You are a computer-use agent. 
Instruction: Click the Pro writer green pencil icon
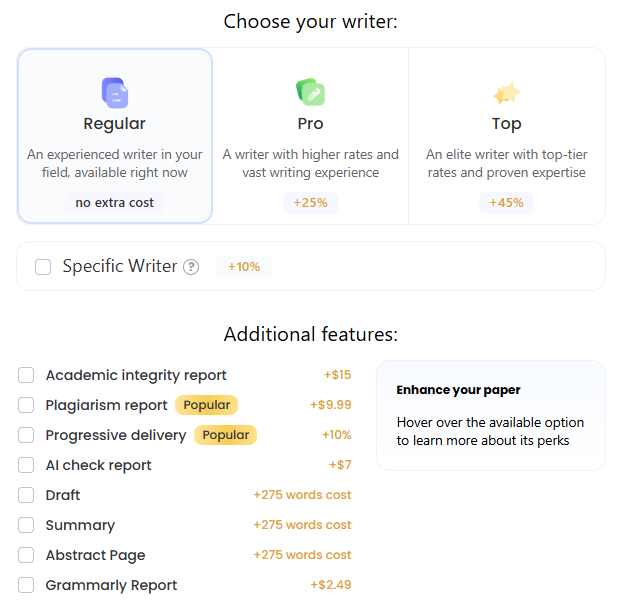310,93
